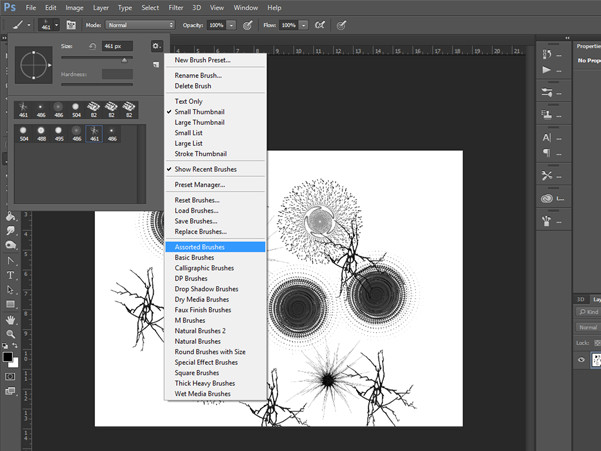Open the Opacity slider arrow
The image size is (601, 451).
[231, 25]
